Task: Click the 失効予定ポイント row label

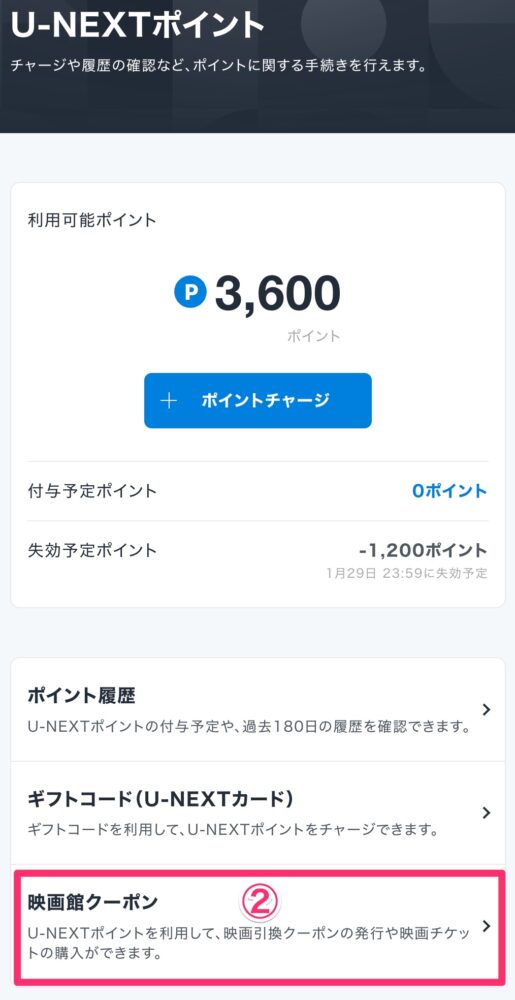Action: pyautogui.click(x=92, y=550)
